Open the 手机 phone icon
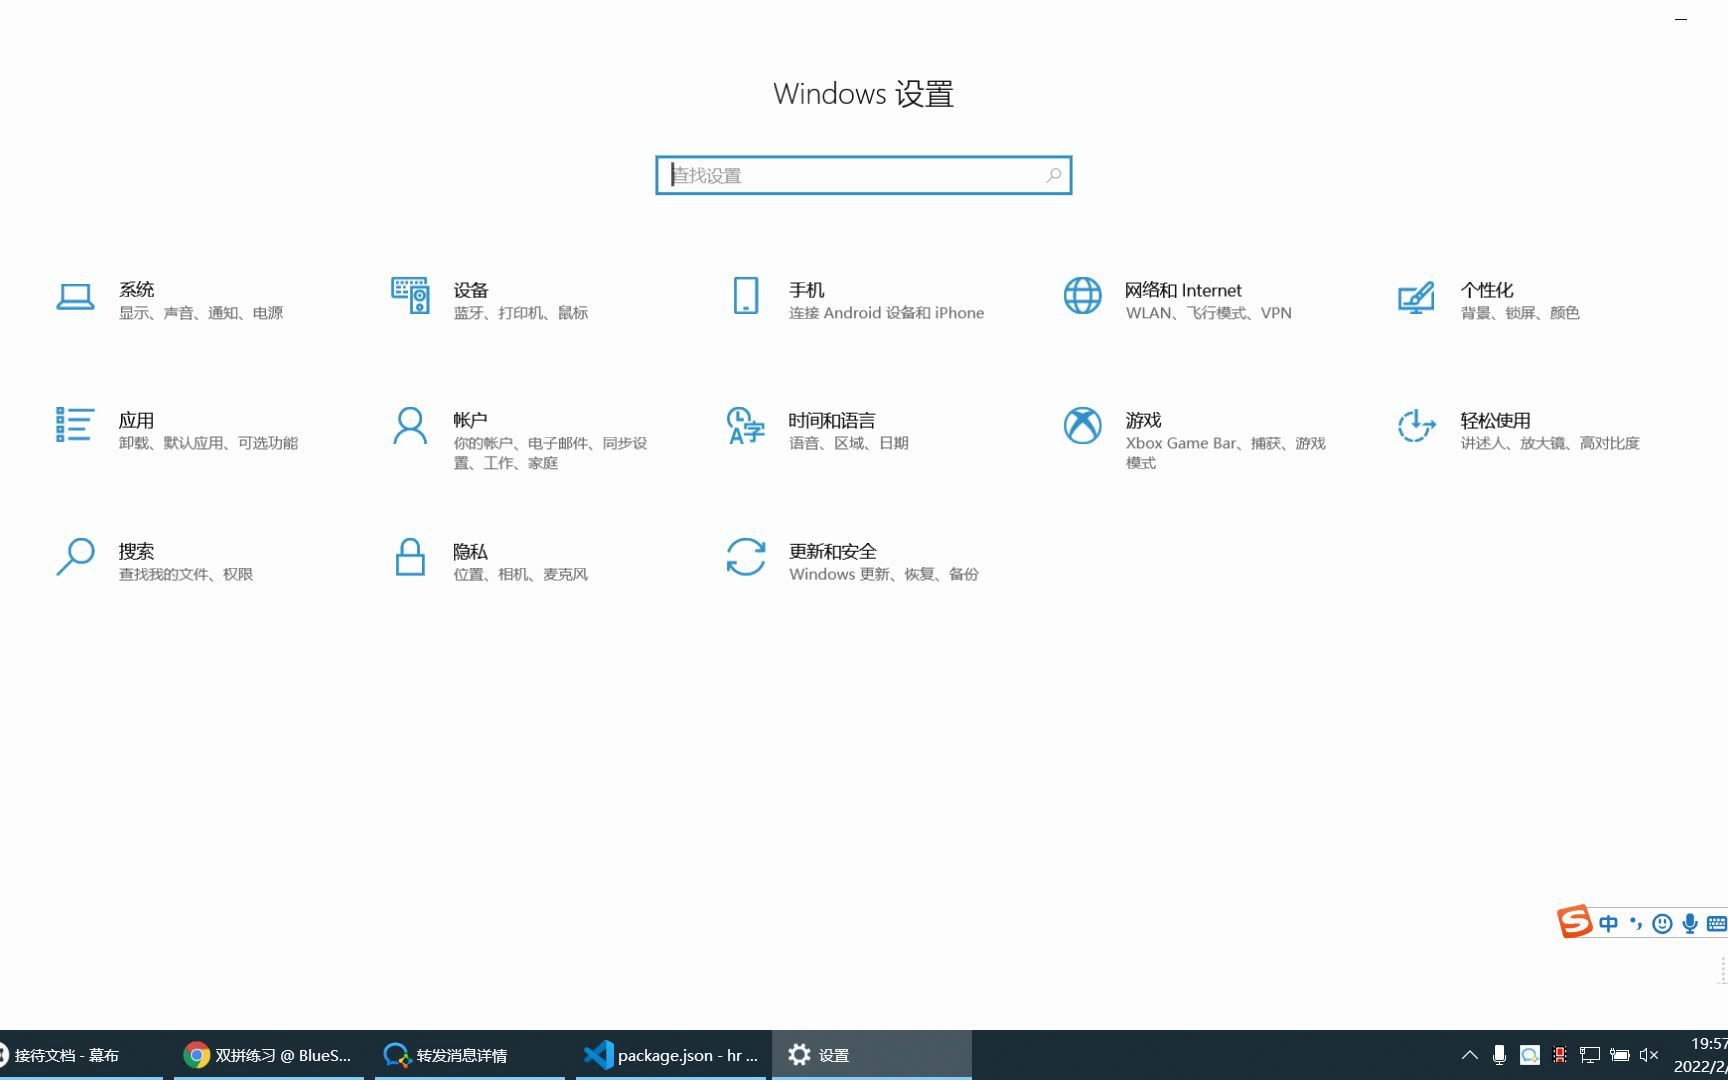Viewport: 1728px width, 1080px height. 746,296
